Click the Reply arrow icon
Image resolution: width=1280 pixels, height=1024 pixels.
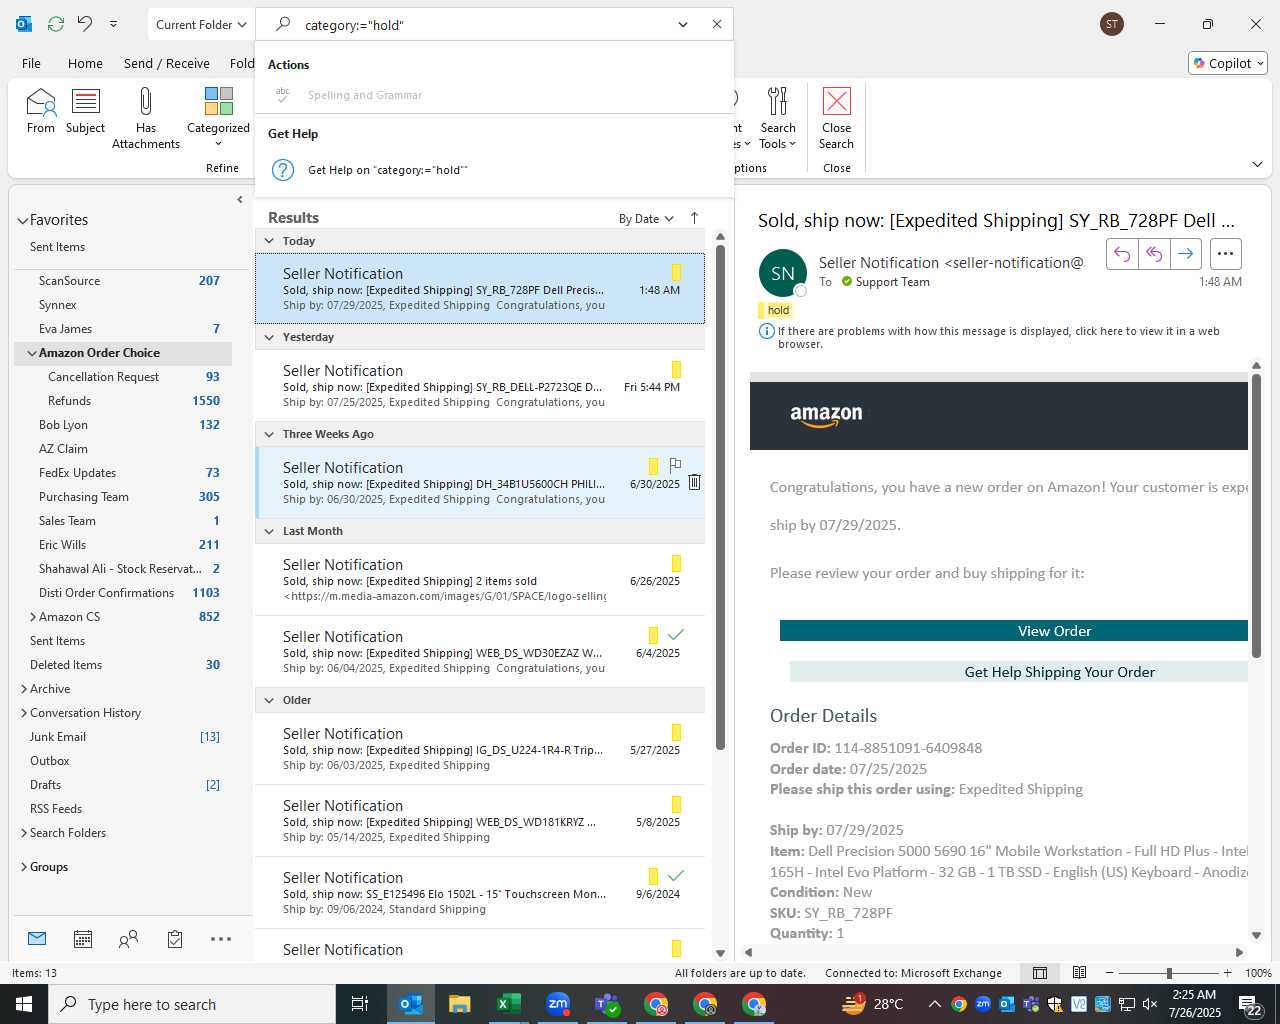tap(1122, 254)
